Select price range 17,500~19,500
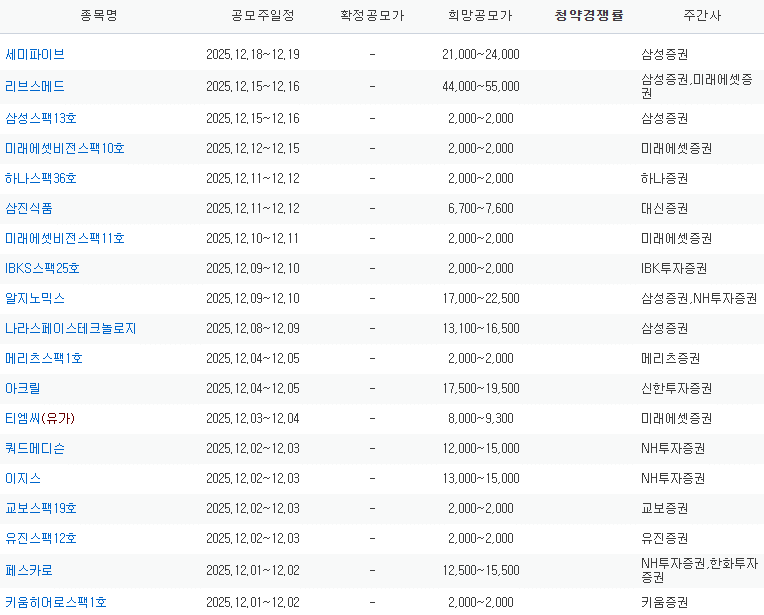Viewport: 764px width, 615px height. pyautogui.click(x=481, y=388)
